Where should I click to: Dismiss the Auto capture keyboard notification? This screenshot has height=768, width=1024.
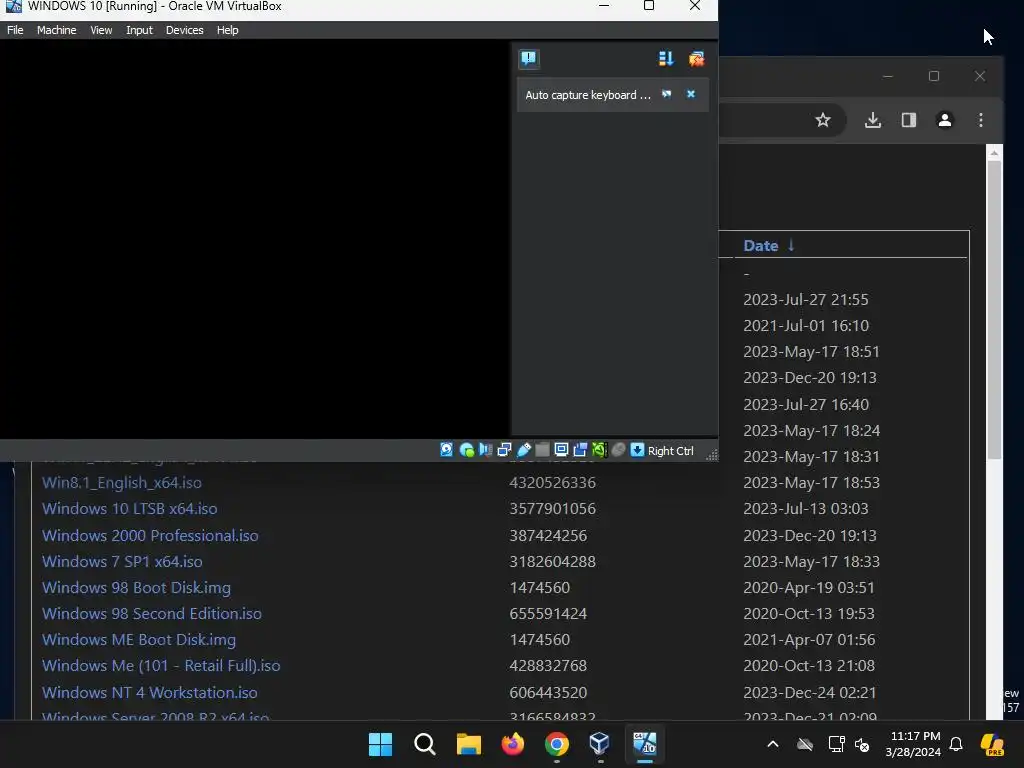[x=690, y=95]
